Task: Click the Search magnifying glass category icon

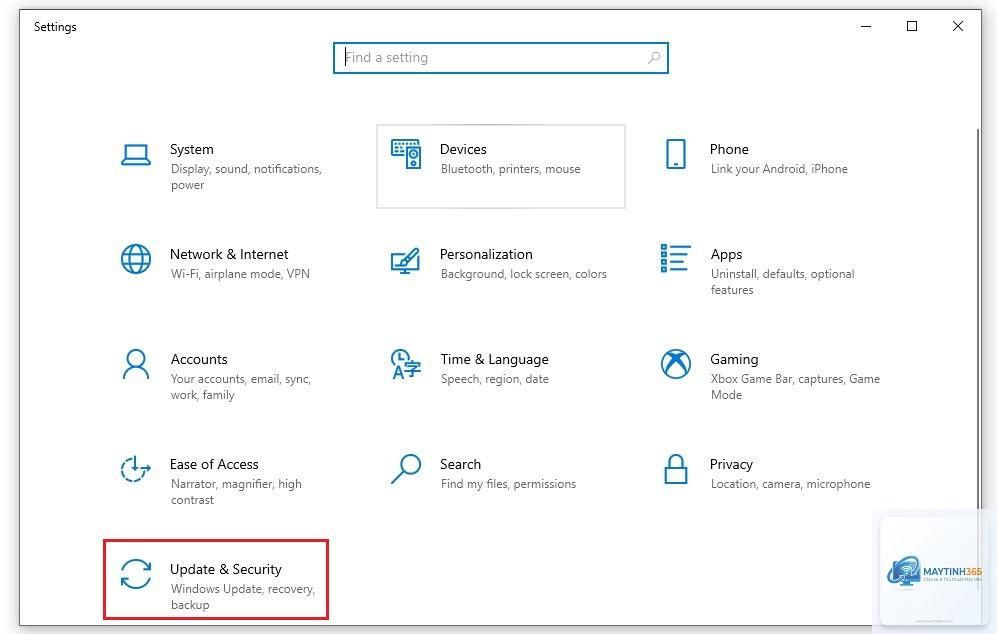Action: pos(406,469)
